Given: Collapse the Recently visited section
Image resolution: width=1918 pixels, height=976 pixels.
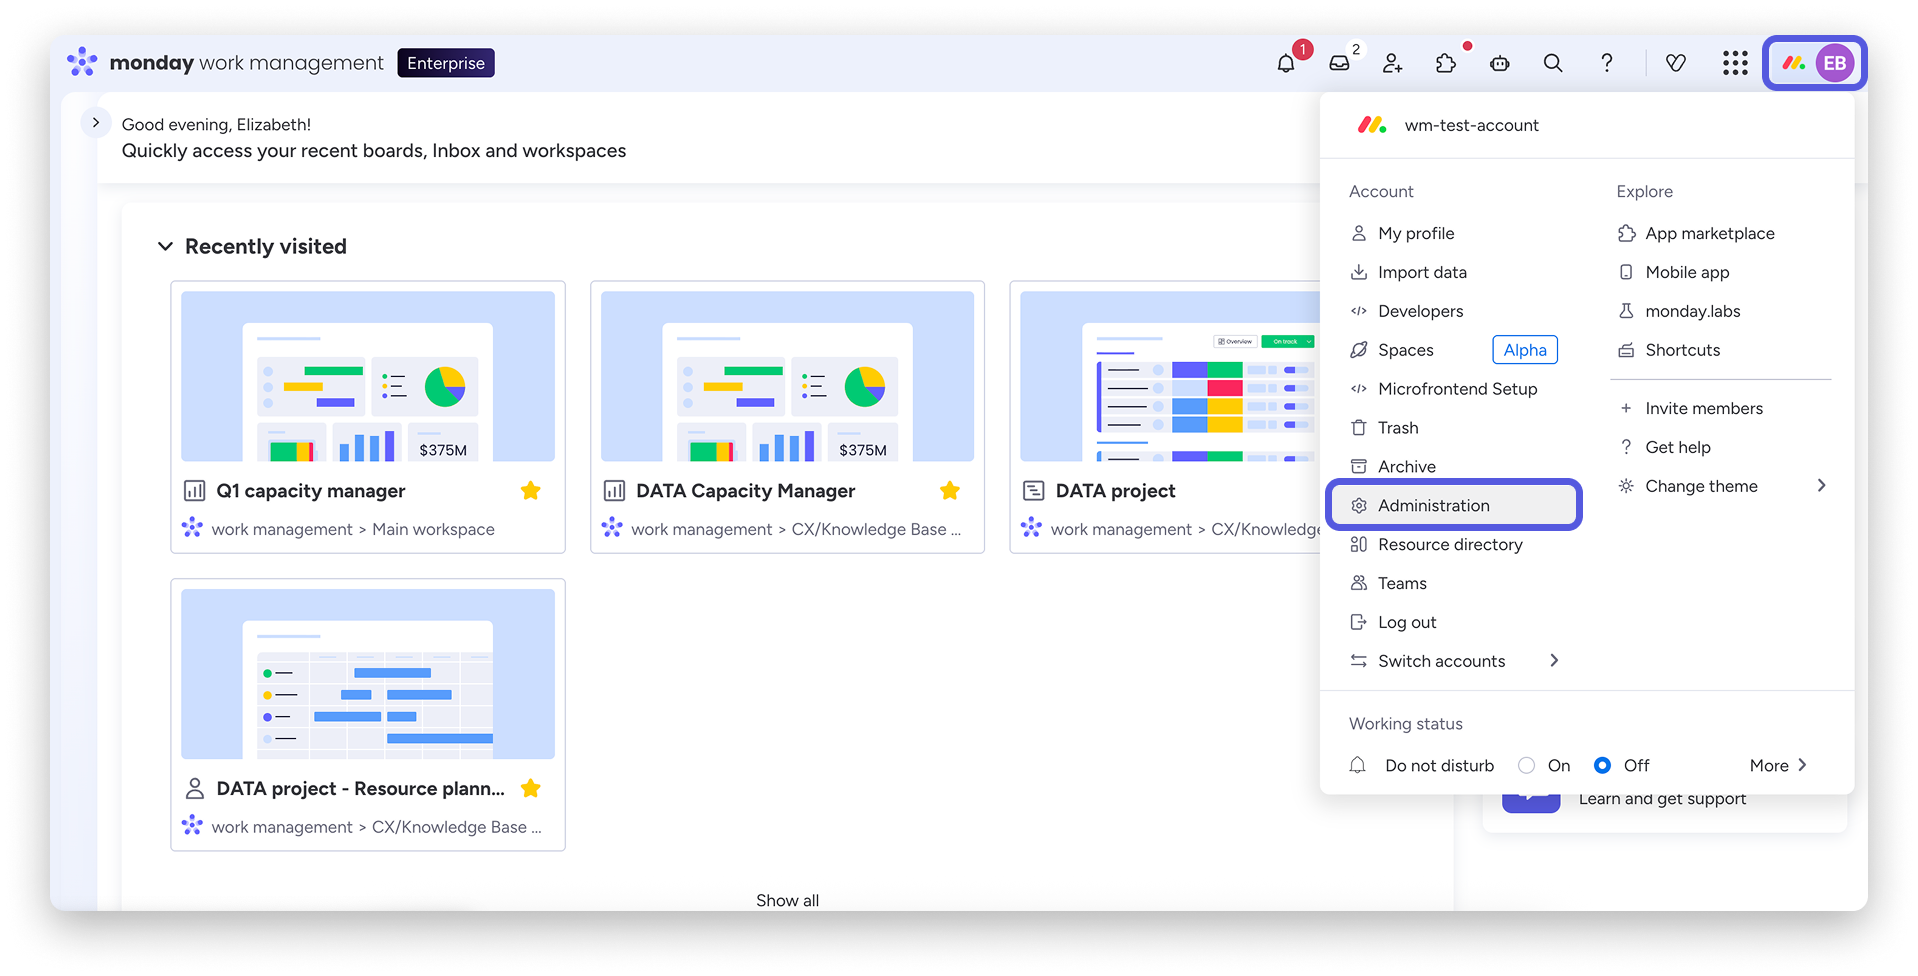Looking at the screenshot, I should 166,246.
